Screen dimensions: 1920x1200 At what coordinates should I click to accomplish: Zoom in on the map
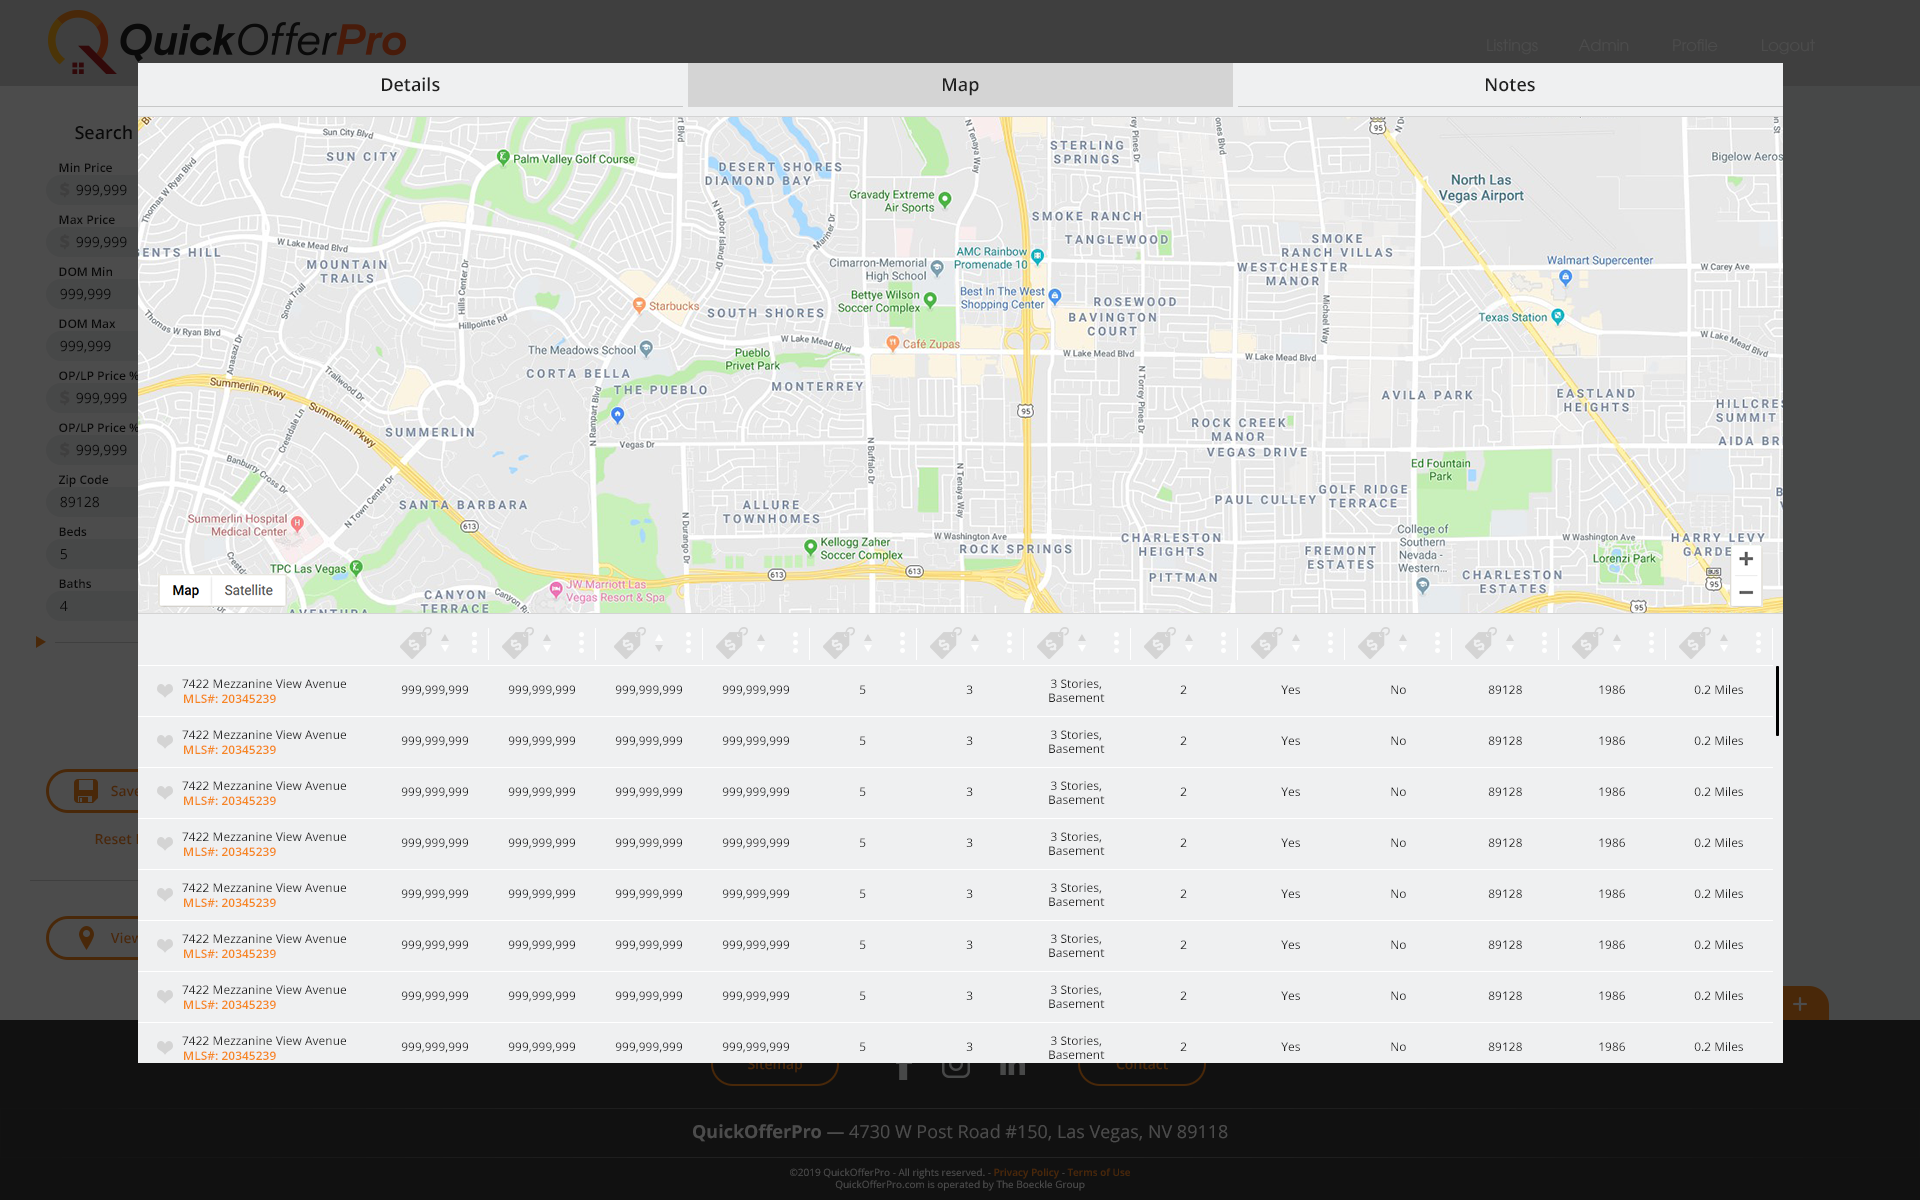1745,559
